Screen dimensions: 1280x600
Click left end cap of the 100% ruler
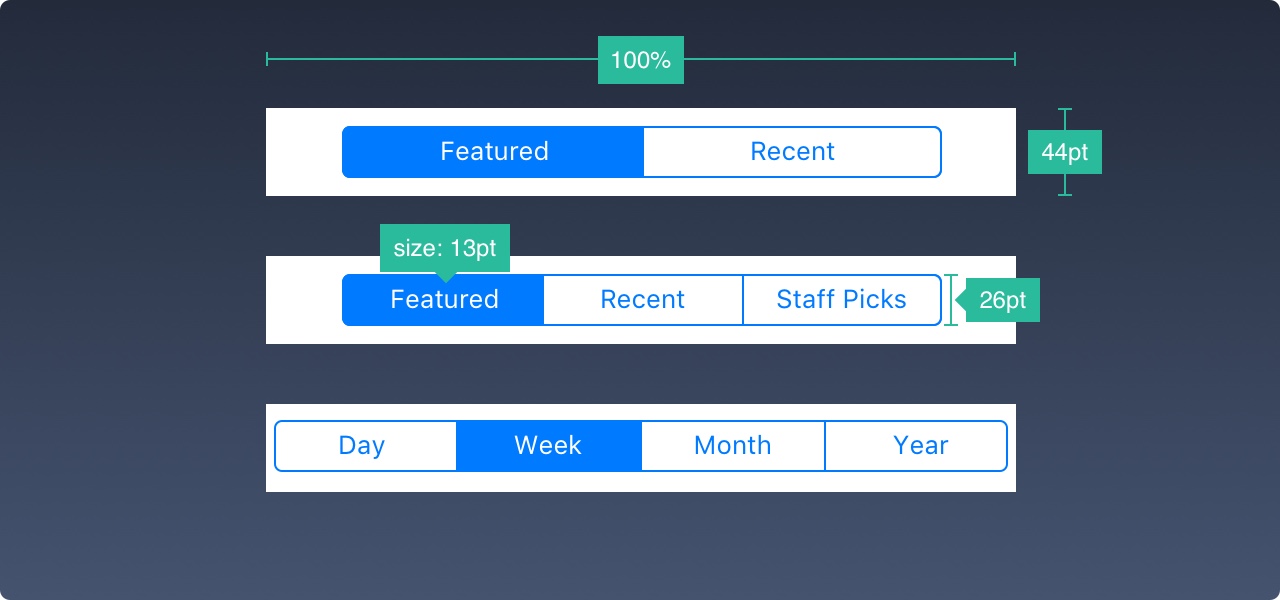coord(267,60)
